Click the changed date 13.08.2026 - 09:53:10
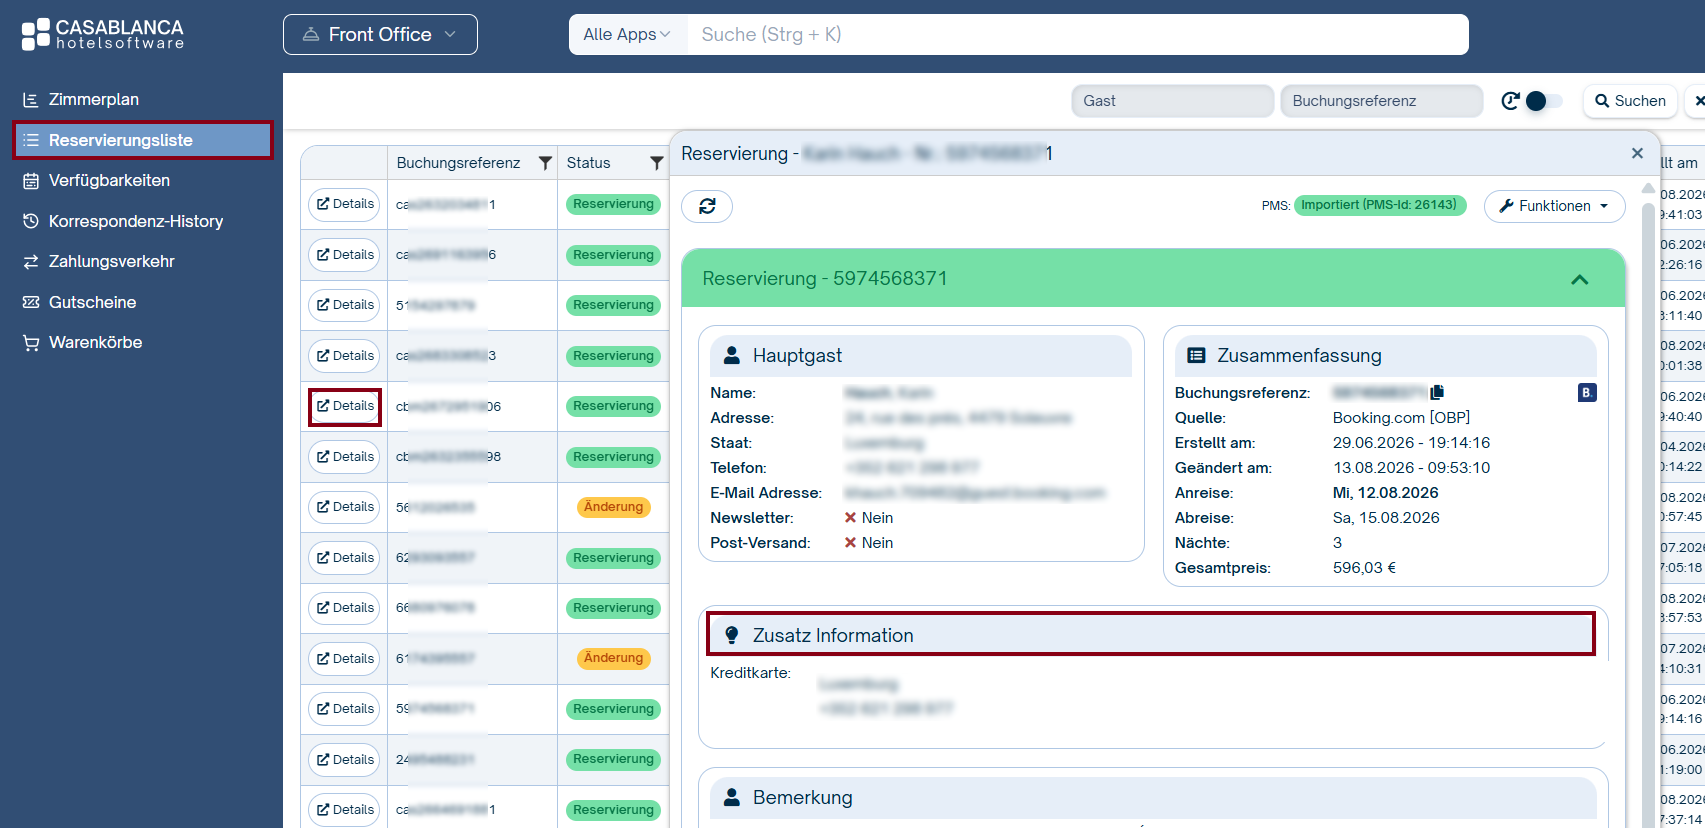The image size is (1705, 828). pos(1411,468)
